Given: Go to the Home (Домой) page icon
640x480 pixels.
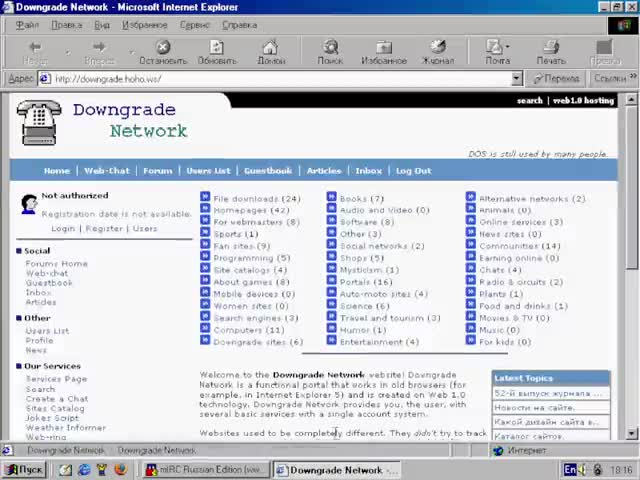Looking at the screenshot, I should [270, 47].
